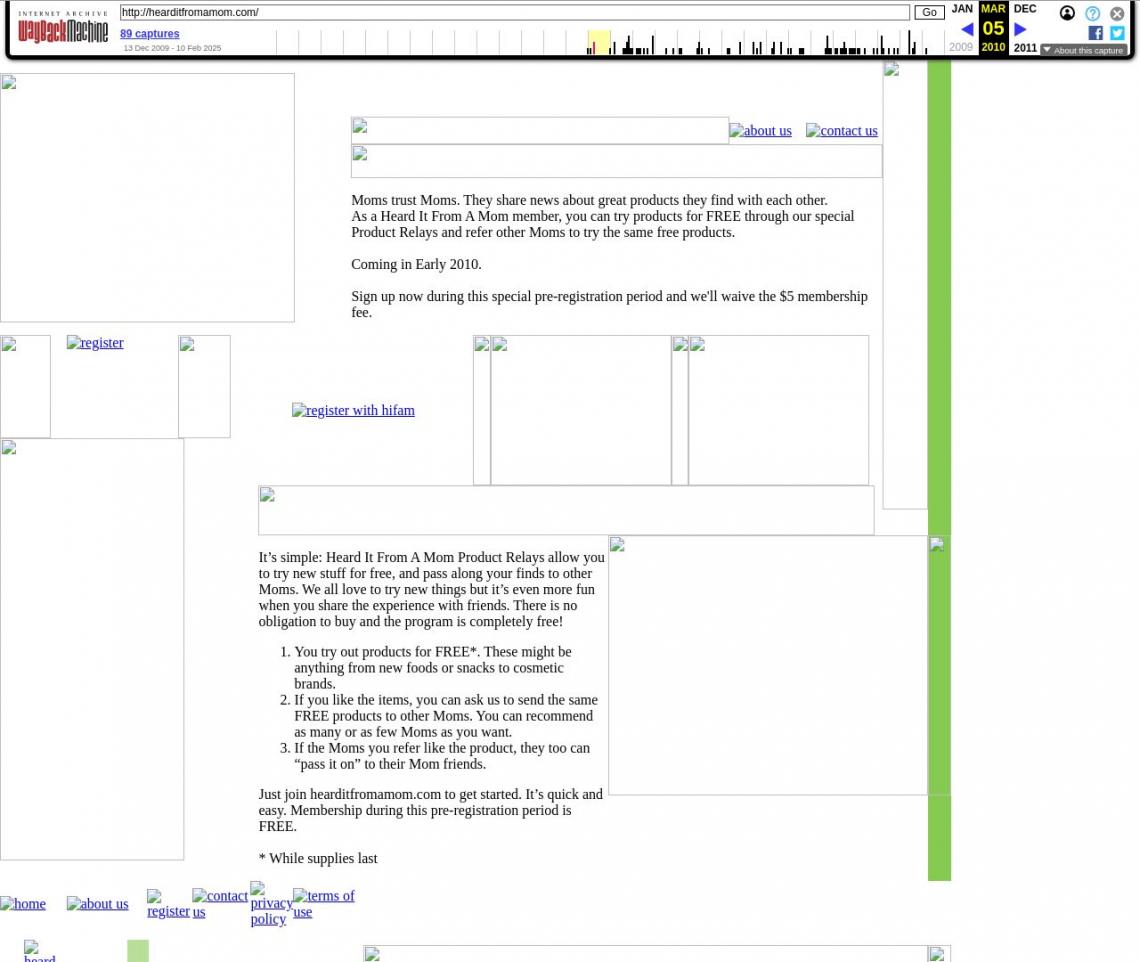Open the footer 'register' link
The height and width of the screenshot is (962, 1140).
(168, 904)
